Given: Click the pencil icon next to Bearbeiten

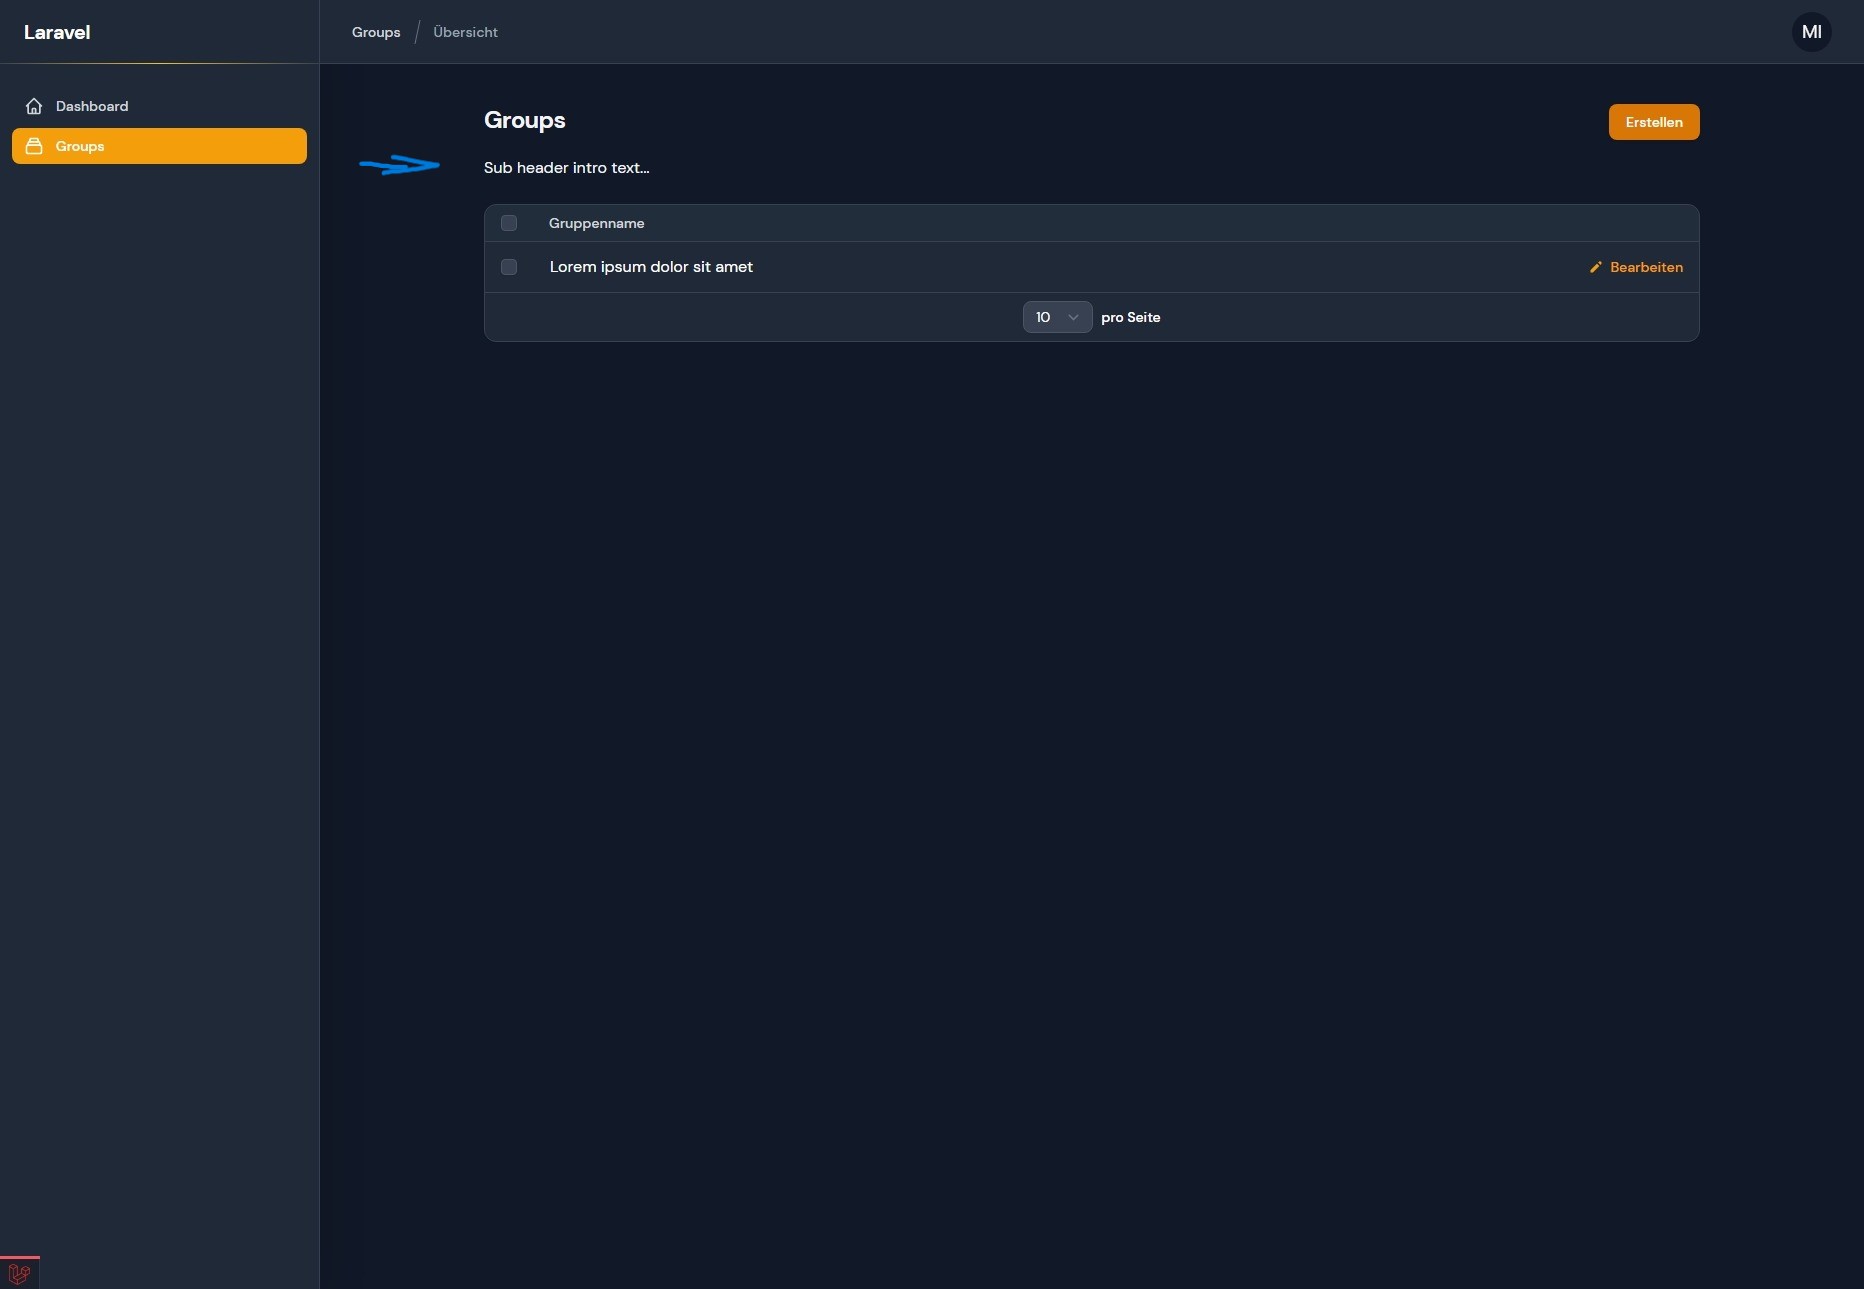Looking at the screenshot, I should 1596,267.
